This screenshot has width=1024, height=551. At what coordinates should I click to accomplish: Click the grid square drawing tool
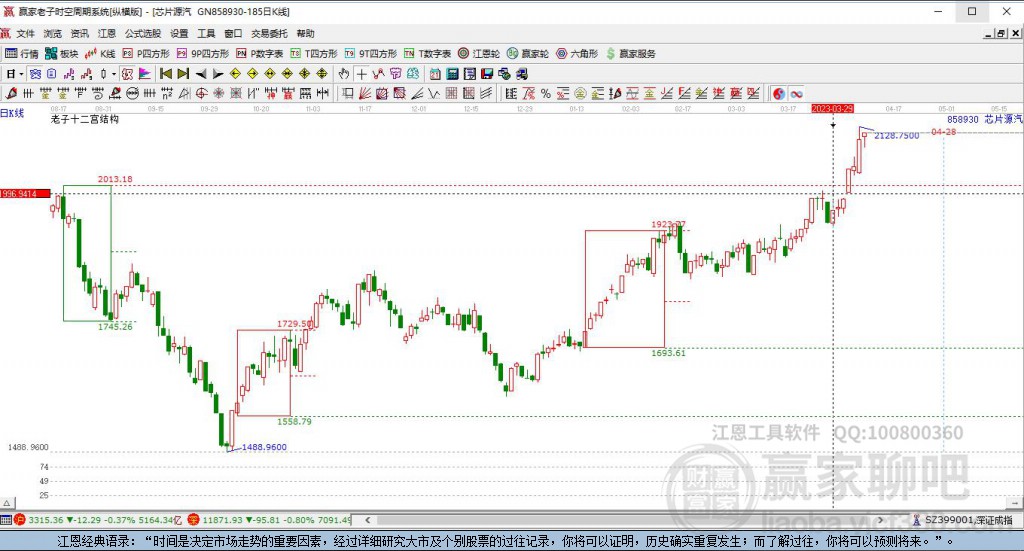[451, 93]
